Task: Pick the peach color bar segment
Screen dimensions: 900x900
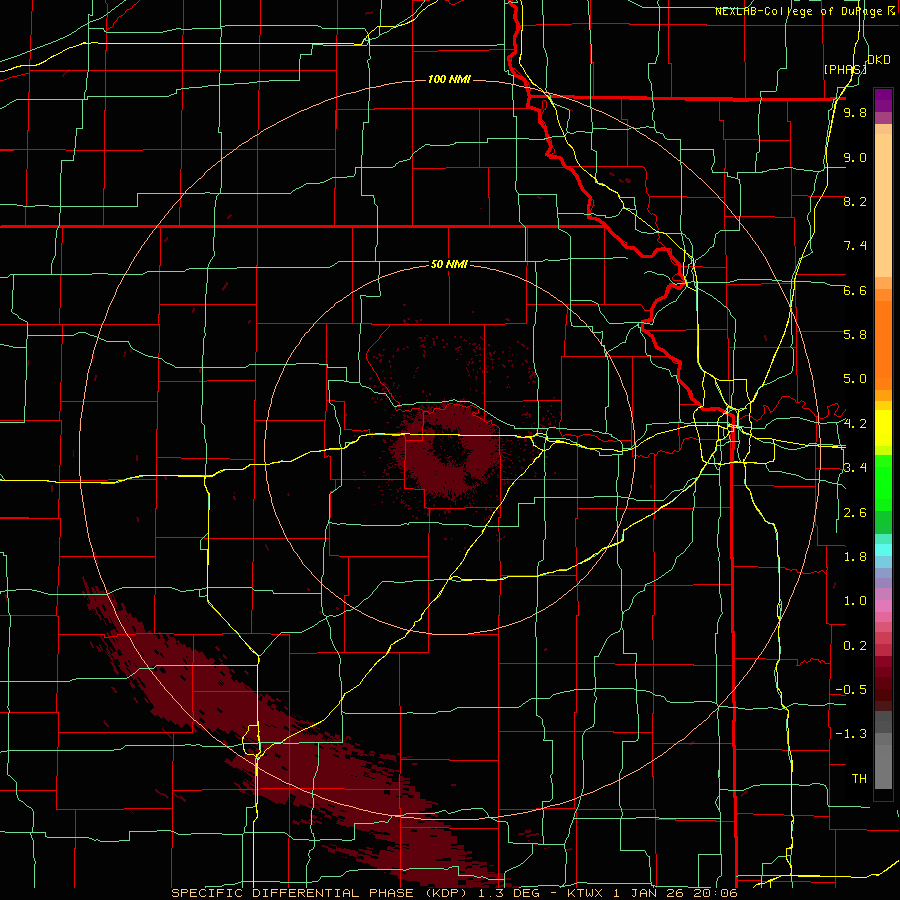Action: (883, 205)
